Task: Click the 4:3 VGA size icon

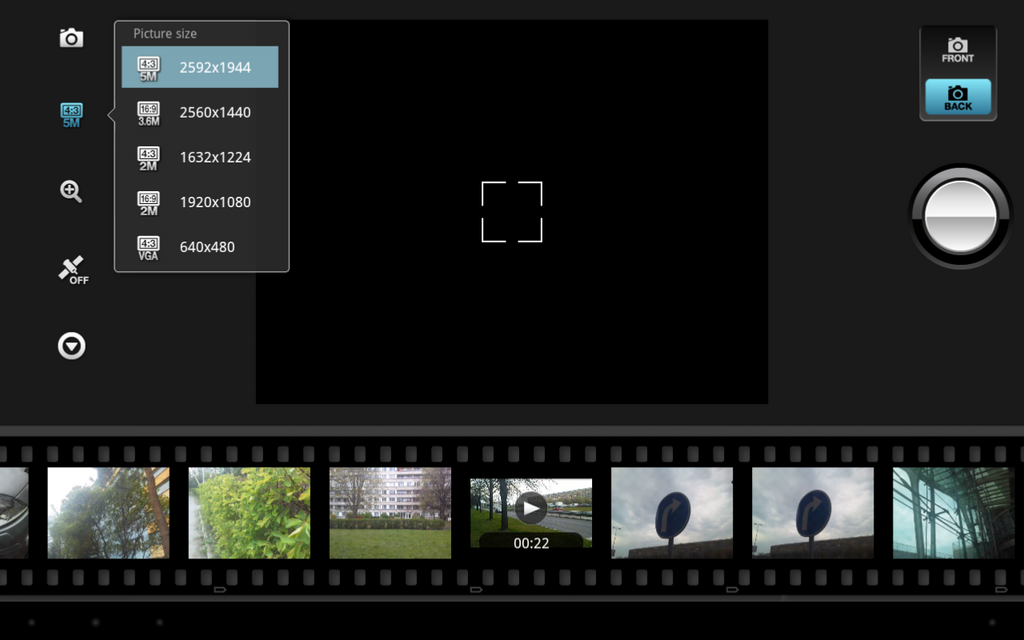Action: pos(148,248)
